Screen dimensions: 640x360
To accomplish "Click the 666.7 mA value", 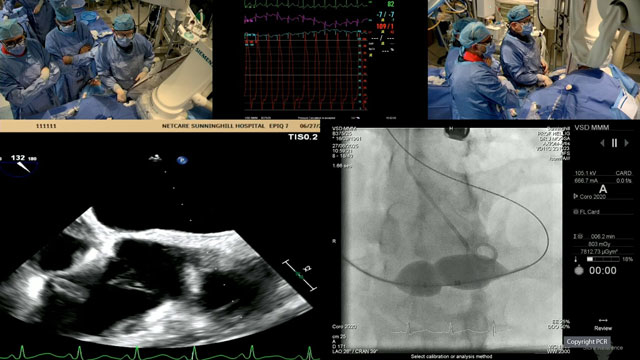I will coord(586,180).
